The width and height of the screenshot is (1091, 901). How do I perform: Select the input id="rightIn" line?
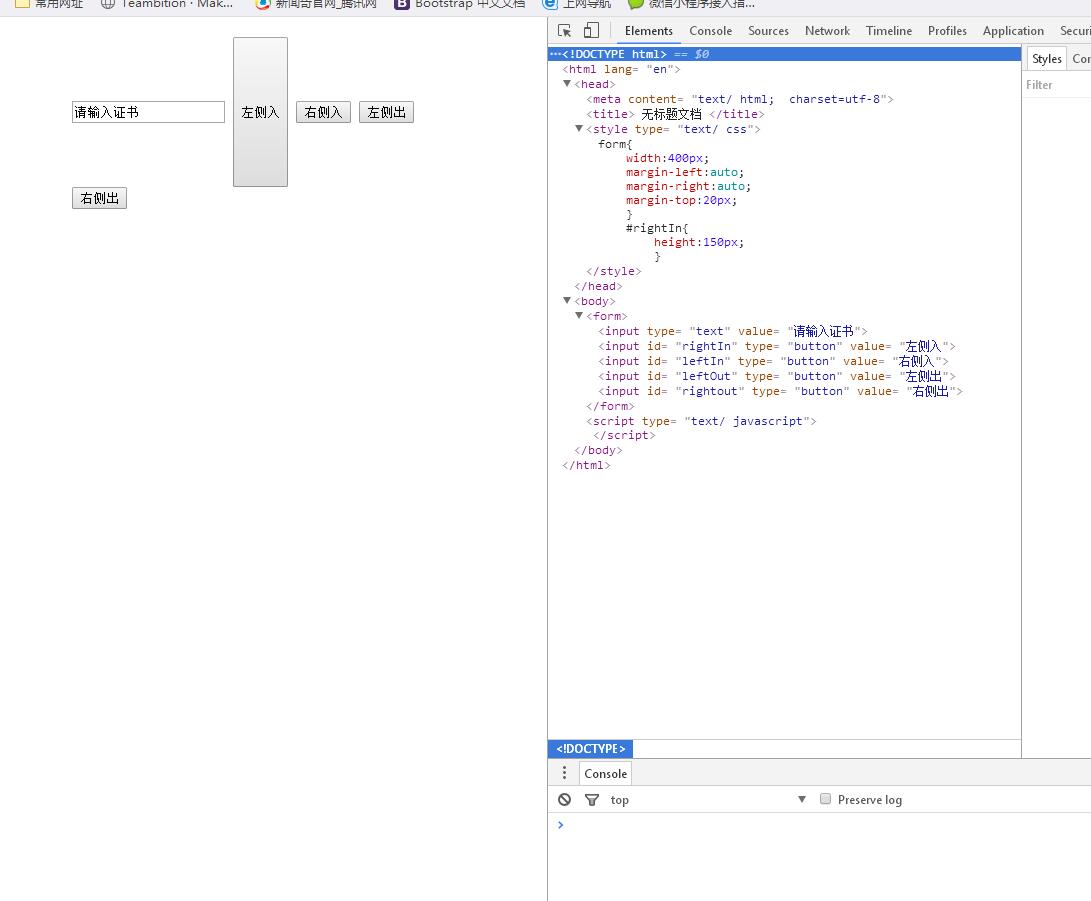point(777,346)
